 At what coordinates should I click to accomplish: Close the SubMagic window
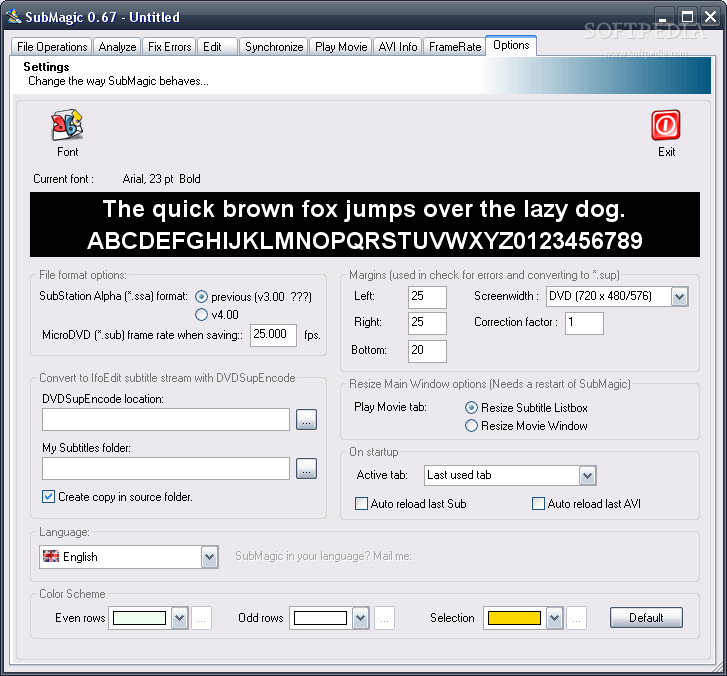(x=710, y=17)
